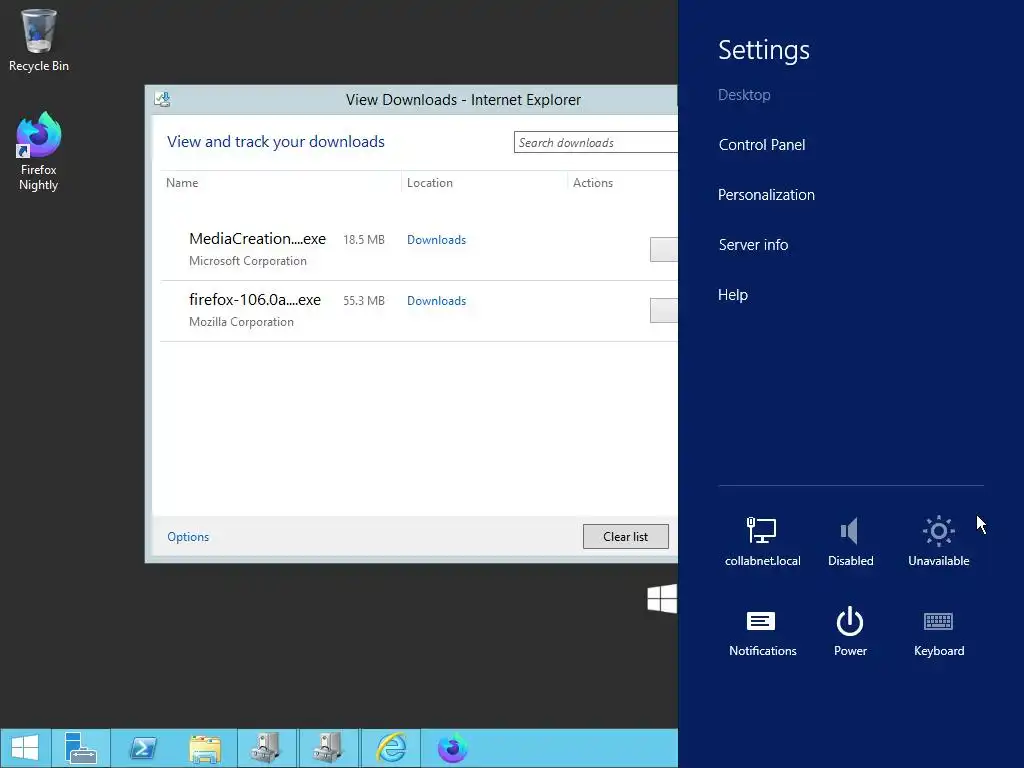This screenshot has height=768, width=1024.
Task: Open Control Panel from Settings
Action: point(761,145)
